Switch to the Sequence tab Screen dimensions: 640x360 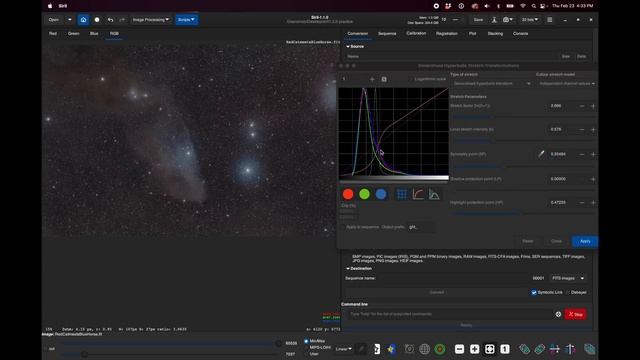click(387, 33)
